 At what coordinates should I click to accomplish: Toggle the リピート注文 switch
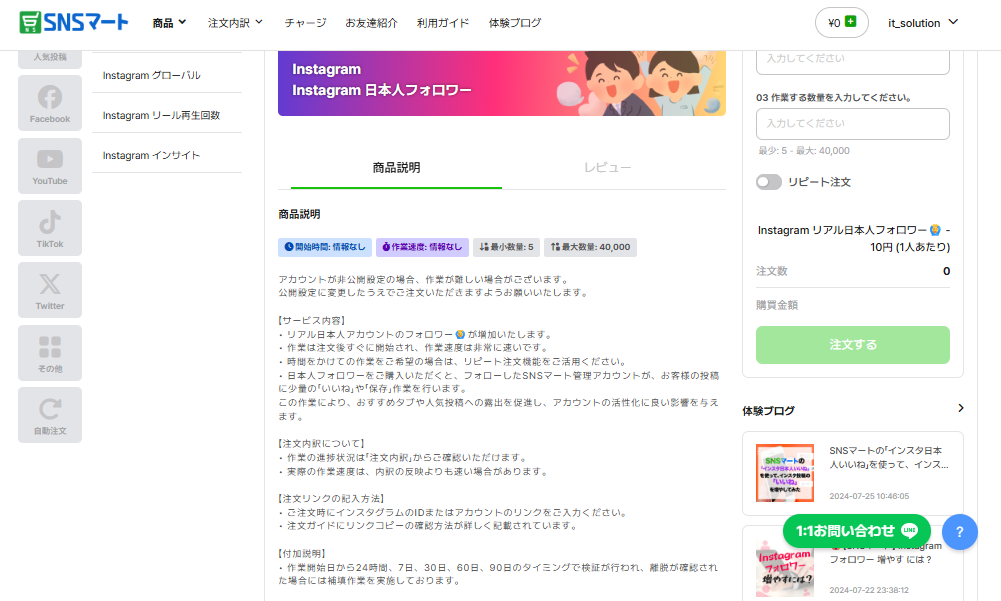tap(769, 182)
